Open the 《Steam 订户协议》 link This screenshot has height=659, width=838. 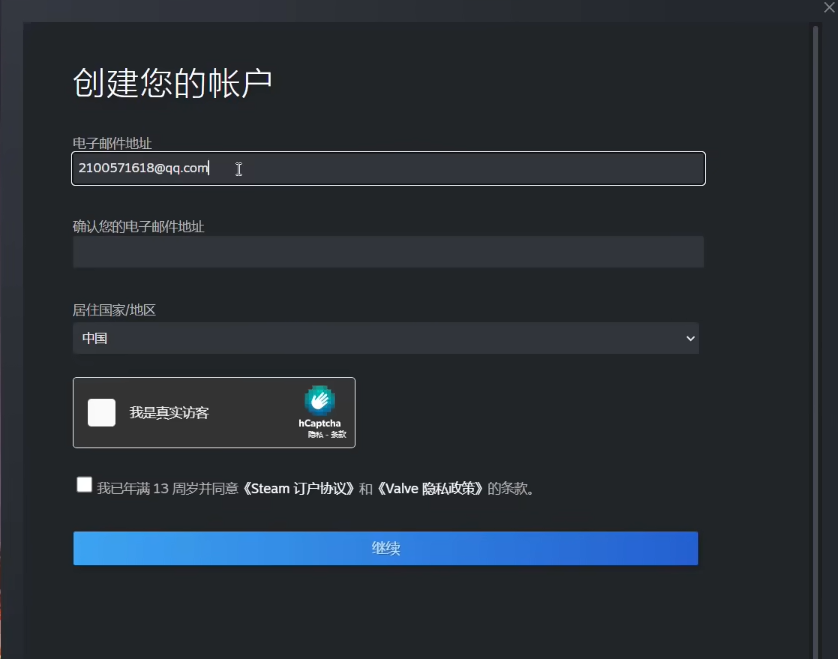299,489
